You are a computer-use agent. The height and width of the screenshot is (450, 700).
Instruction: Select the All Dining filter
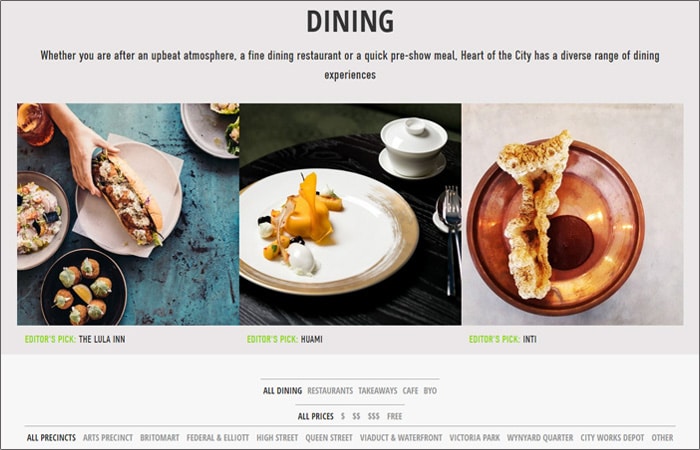click(x=283, y=391)
